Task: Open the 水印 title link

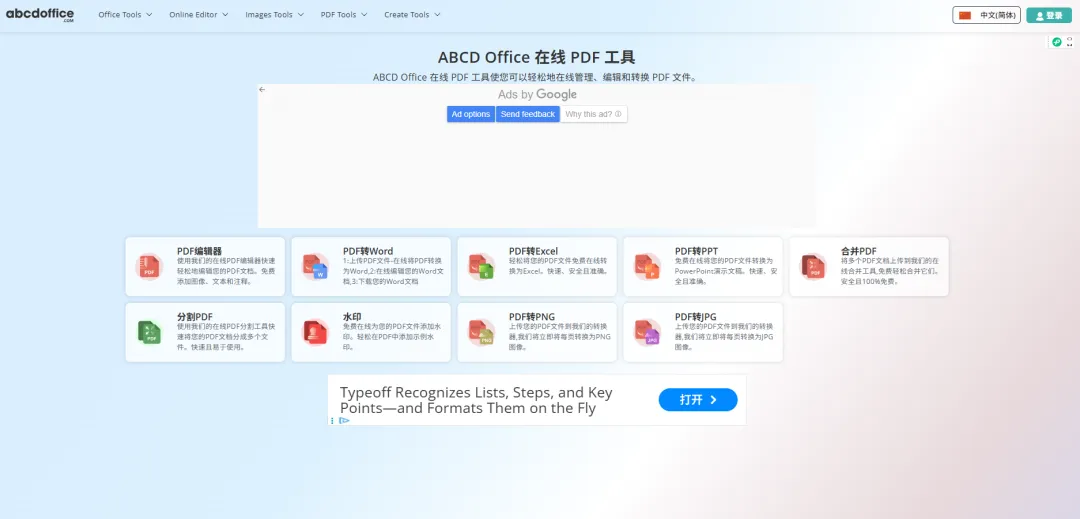Action: point(352,317)
